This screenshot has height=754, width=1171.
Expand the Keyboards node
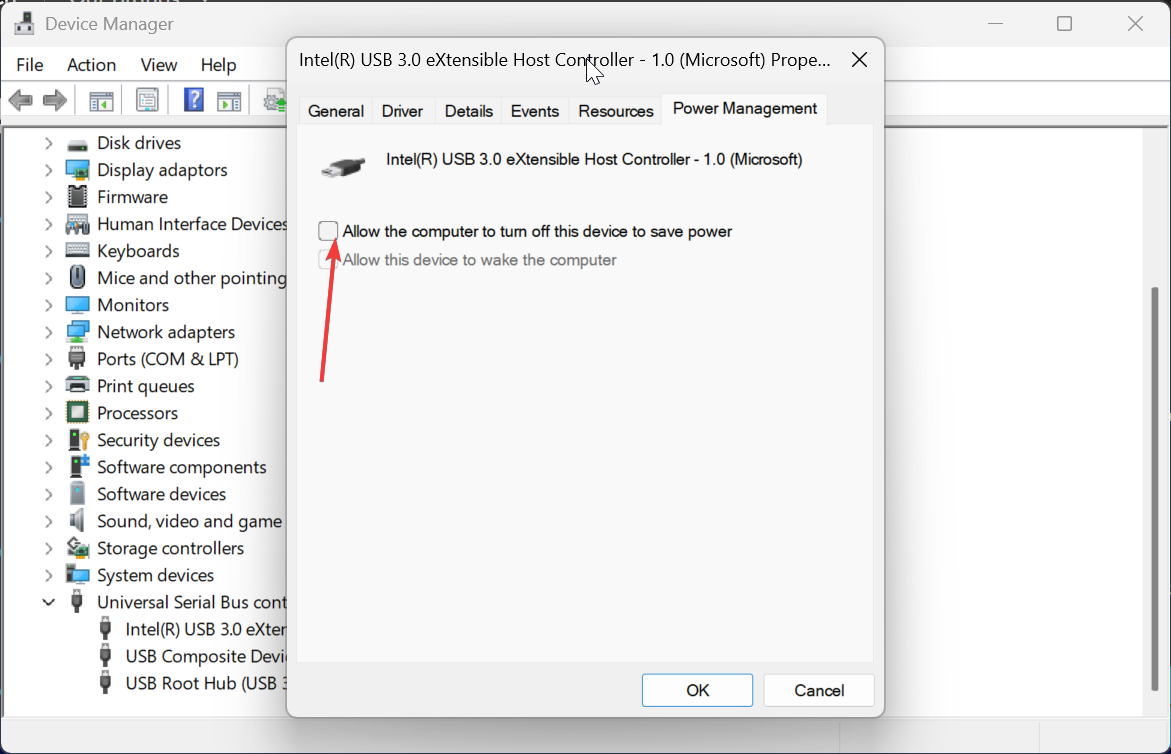coord(49,251)
